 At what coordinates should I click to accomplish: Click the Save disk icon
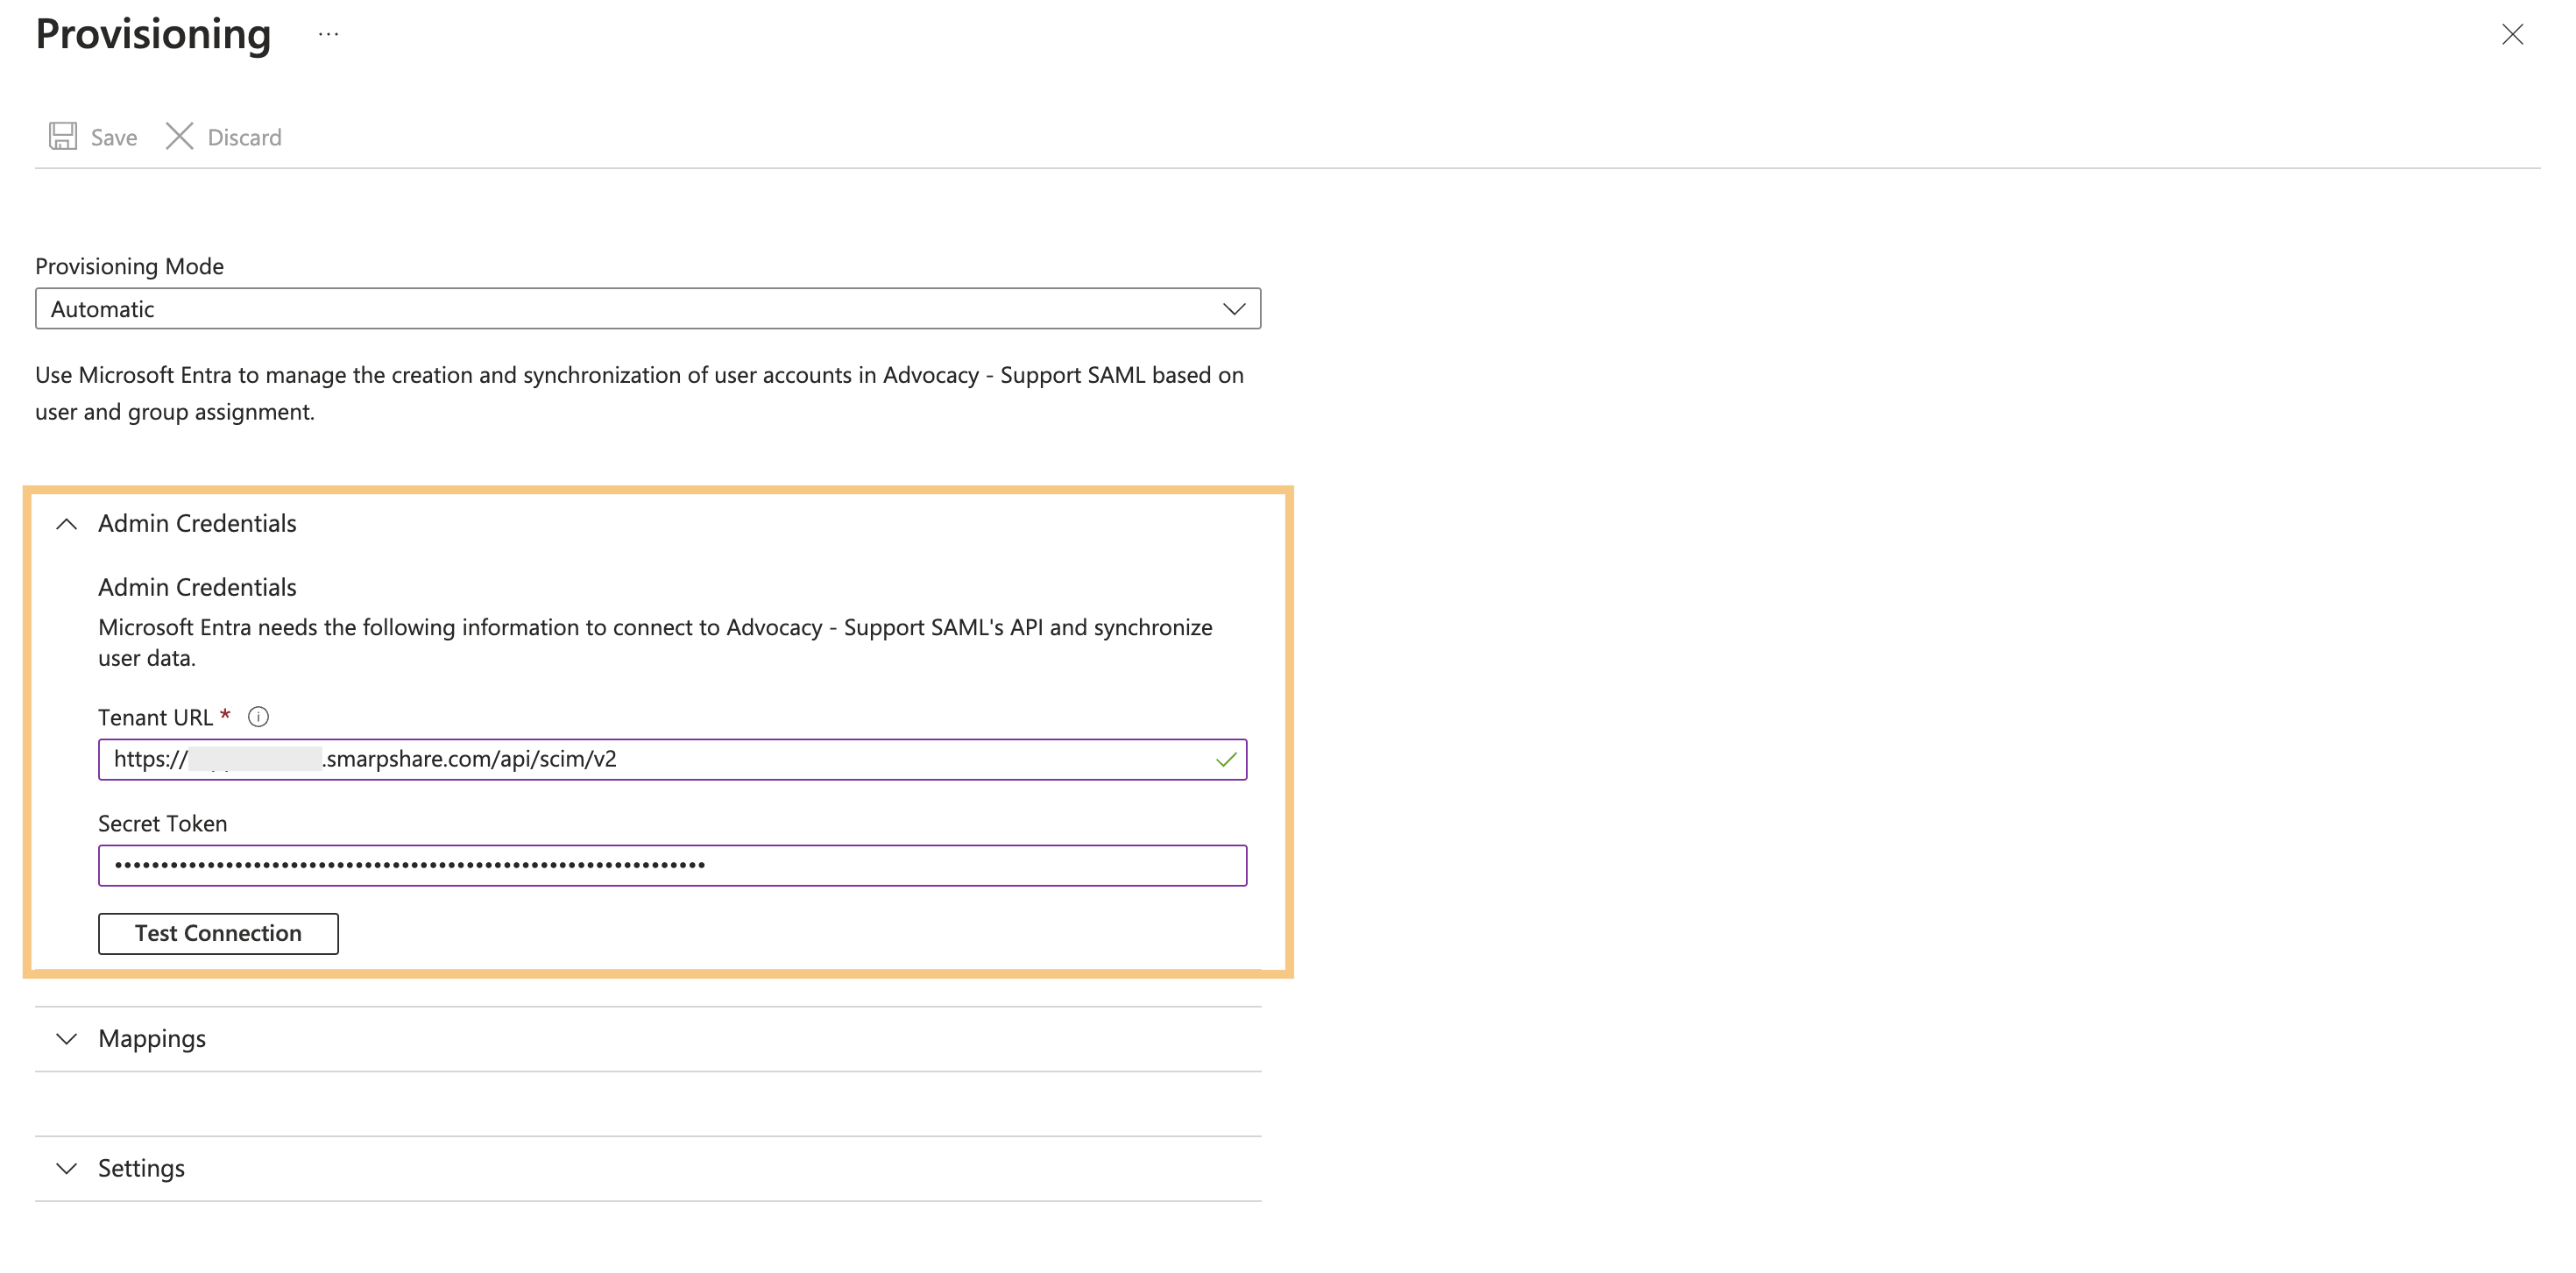point(62,136)
